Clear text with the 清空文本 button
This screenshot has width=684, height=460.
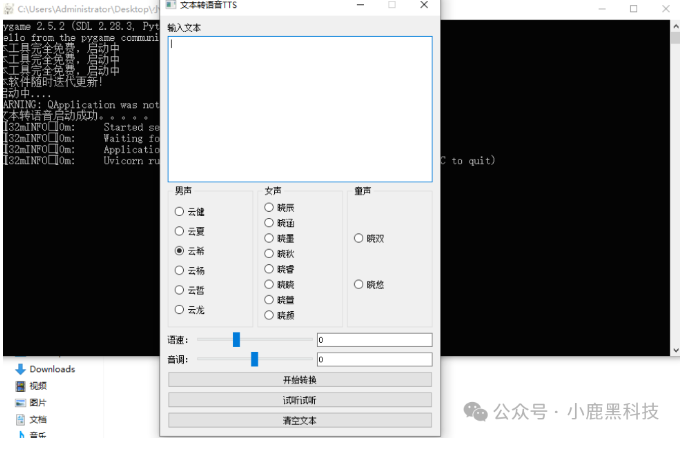click(x=300, y=421)
